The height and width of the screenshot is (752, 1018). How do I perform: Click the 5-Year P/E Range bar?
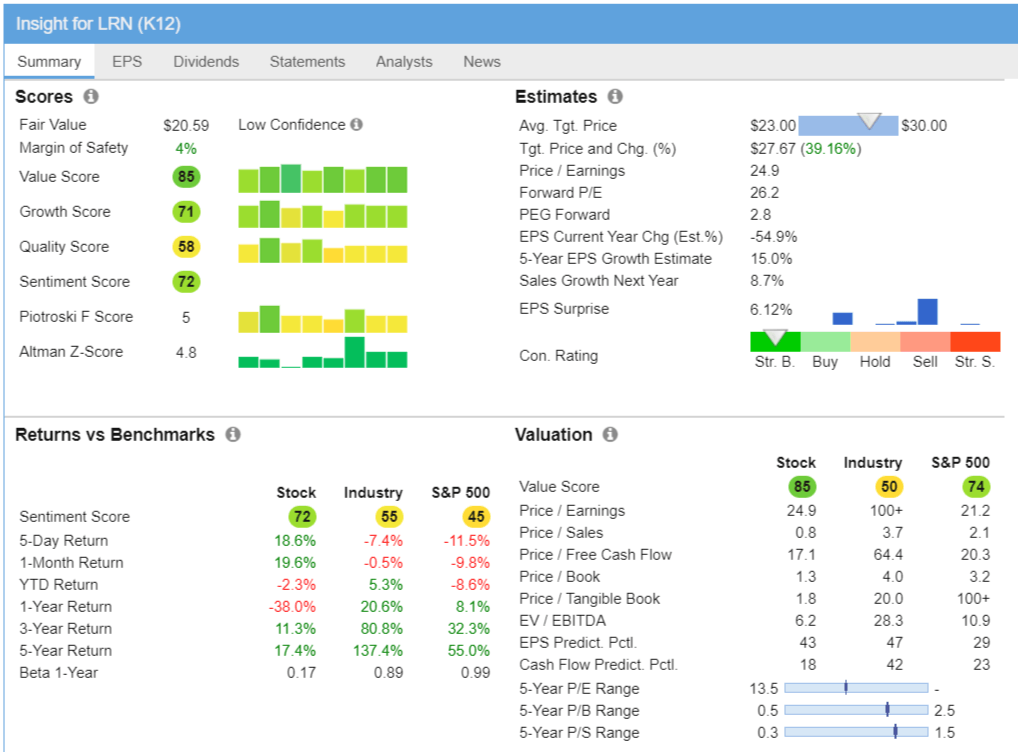[856, 688]
